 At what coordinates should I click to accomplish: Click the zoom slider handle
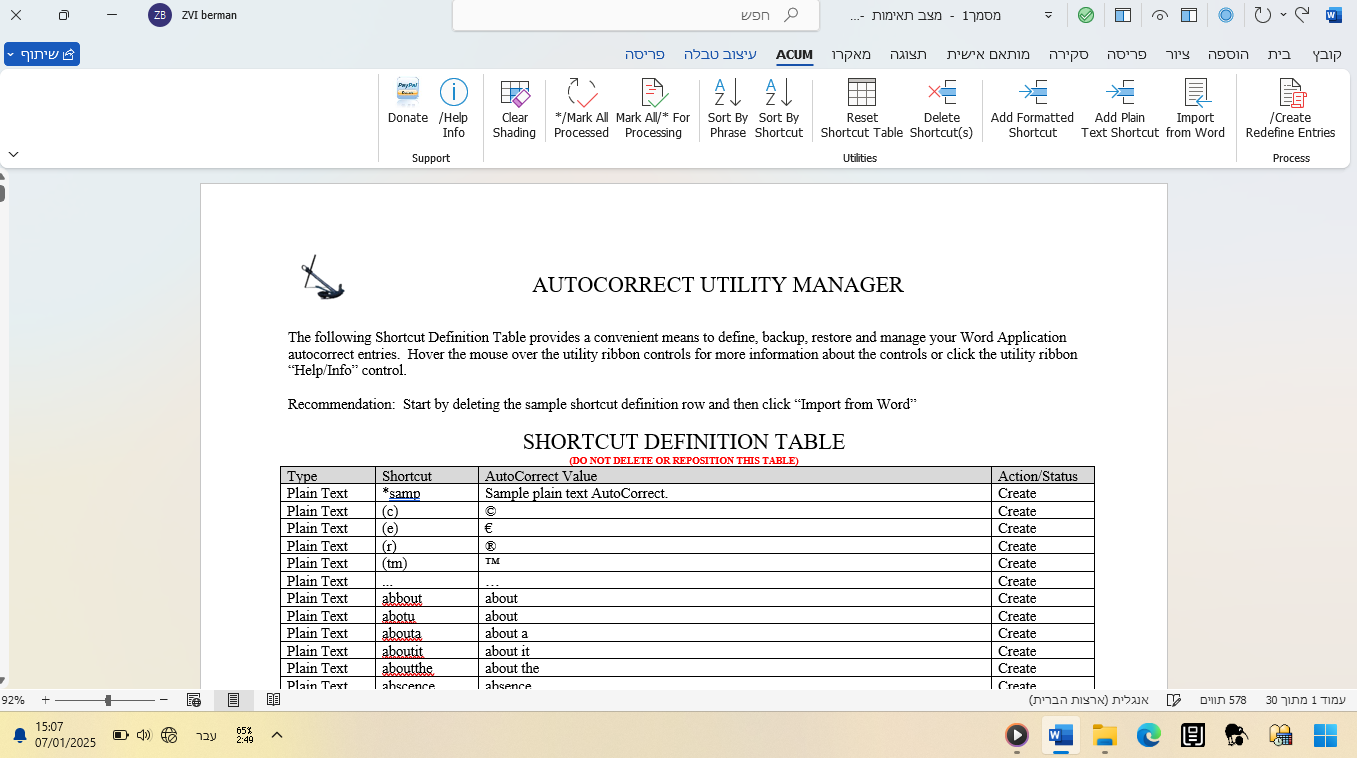pyautogui.click(x=108, y=700)
